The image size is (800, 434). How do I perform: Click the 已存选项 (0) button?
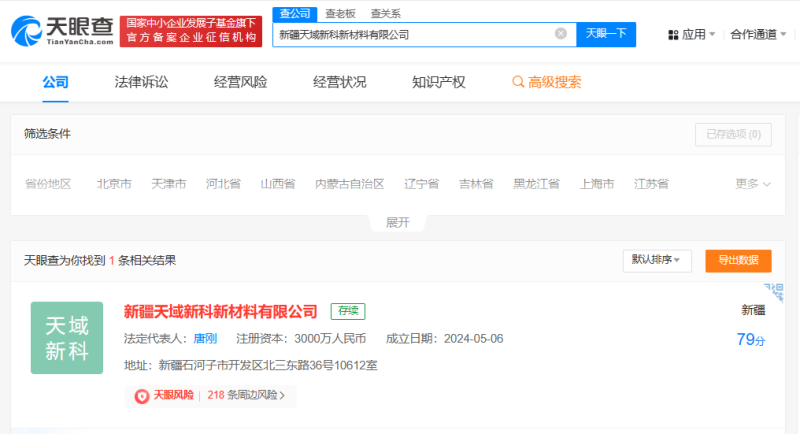tap(733, 135)
